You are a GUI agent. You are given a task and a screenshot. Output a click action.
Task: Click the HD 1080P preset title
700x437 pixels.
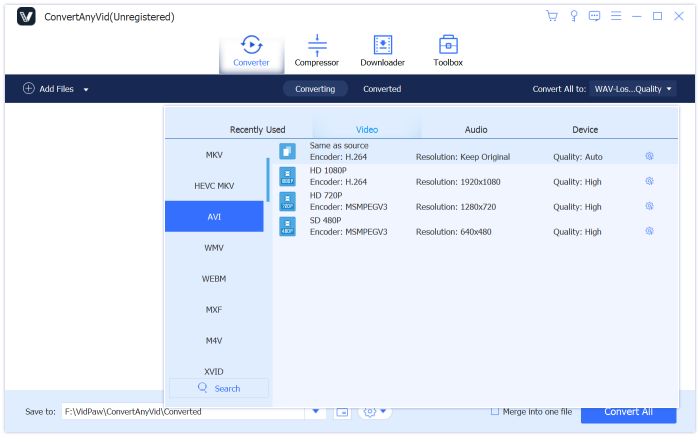tap(328, 170)
